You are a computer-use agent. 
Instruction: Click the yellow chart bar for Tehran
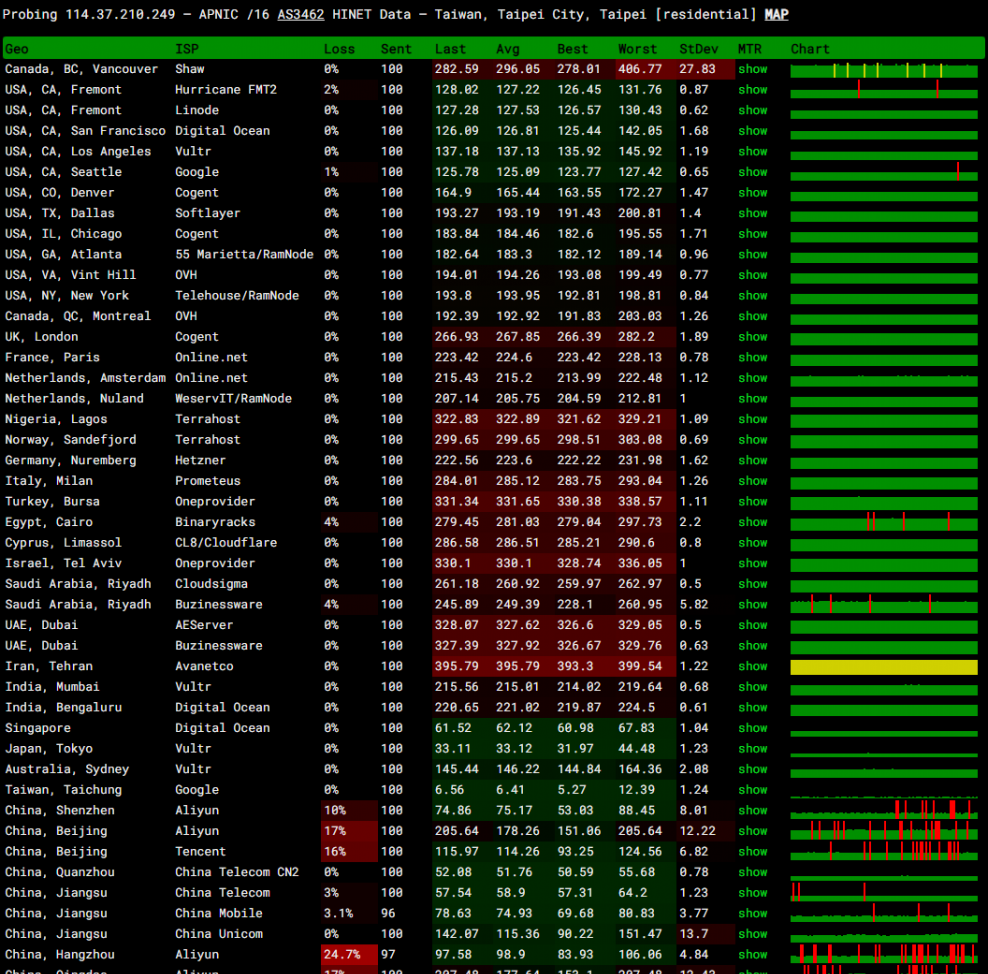tap(883, 667)
